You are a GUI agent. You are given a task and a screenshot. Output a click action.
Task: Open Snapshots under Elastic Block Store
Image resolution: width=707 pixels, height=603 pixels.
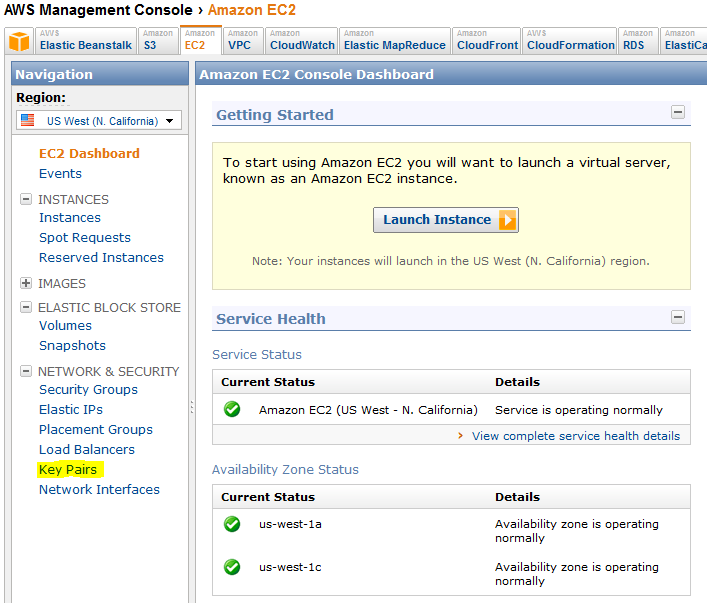click(x=72, y=345)
